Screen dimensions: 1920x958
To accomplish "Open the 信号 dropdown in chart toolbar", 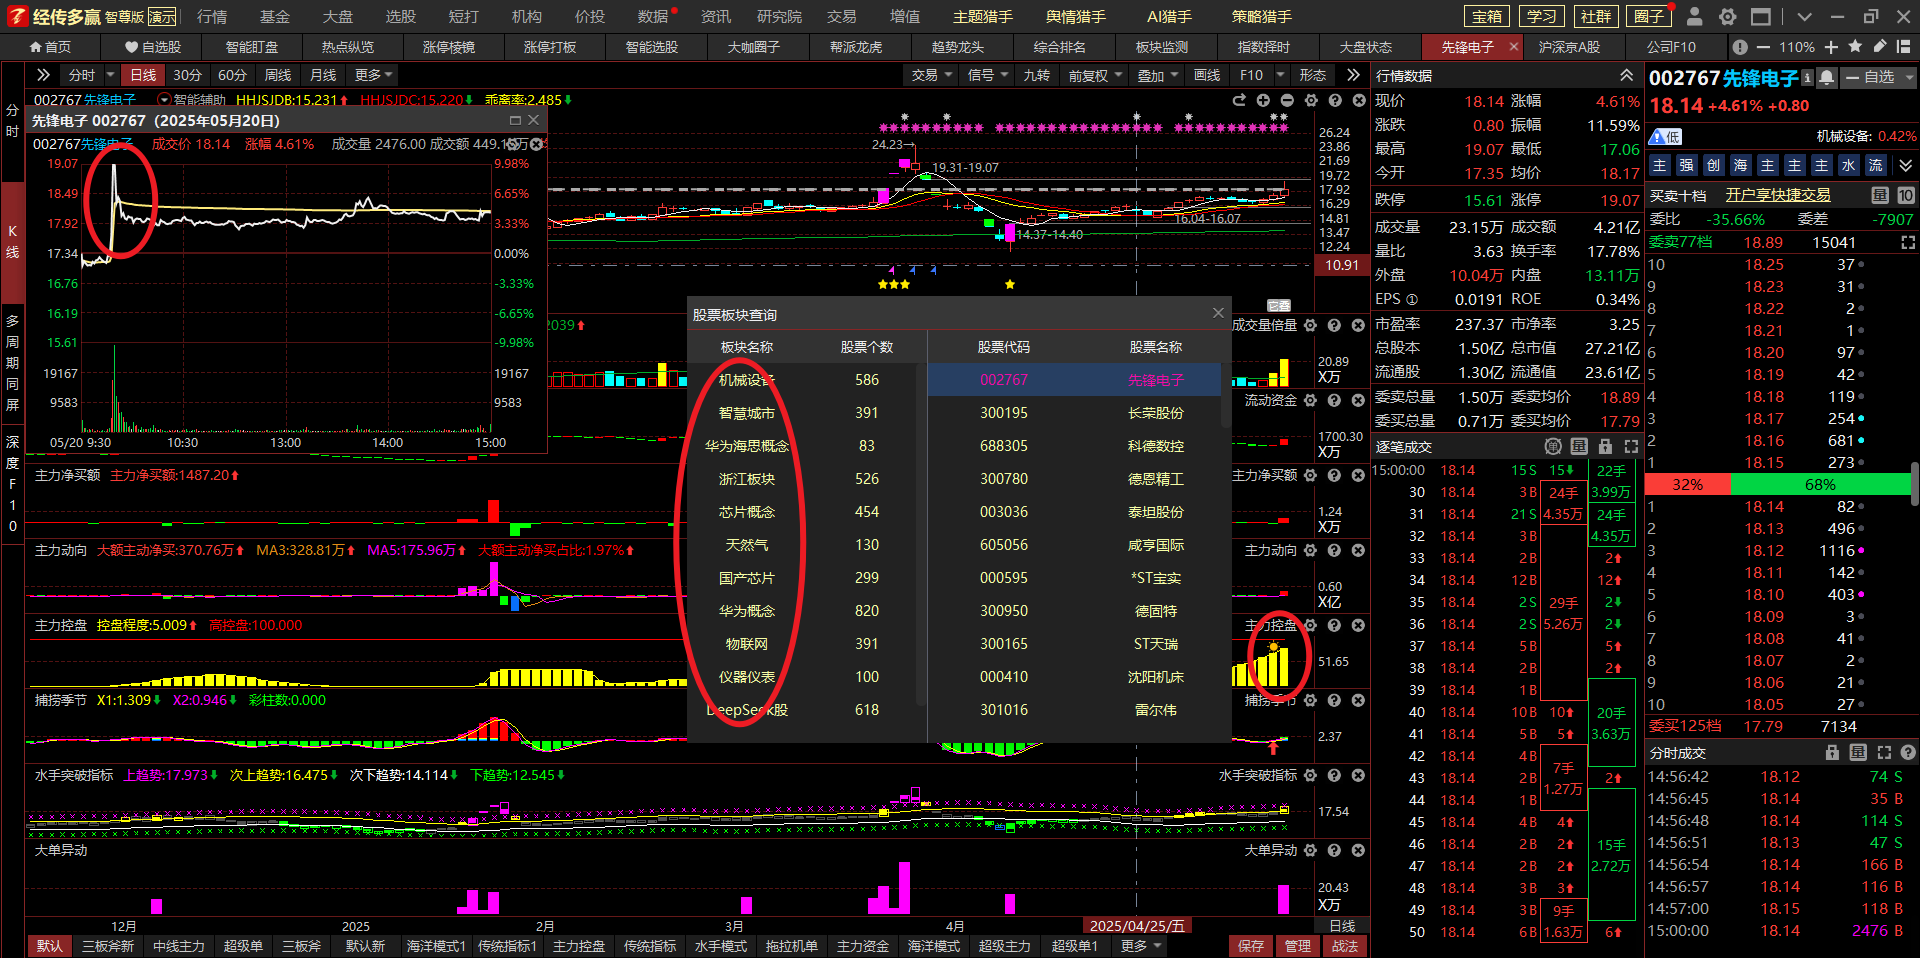I will 988,75.
